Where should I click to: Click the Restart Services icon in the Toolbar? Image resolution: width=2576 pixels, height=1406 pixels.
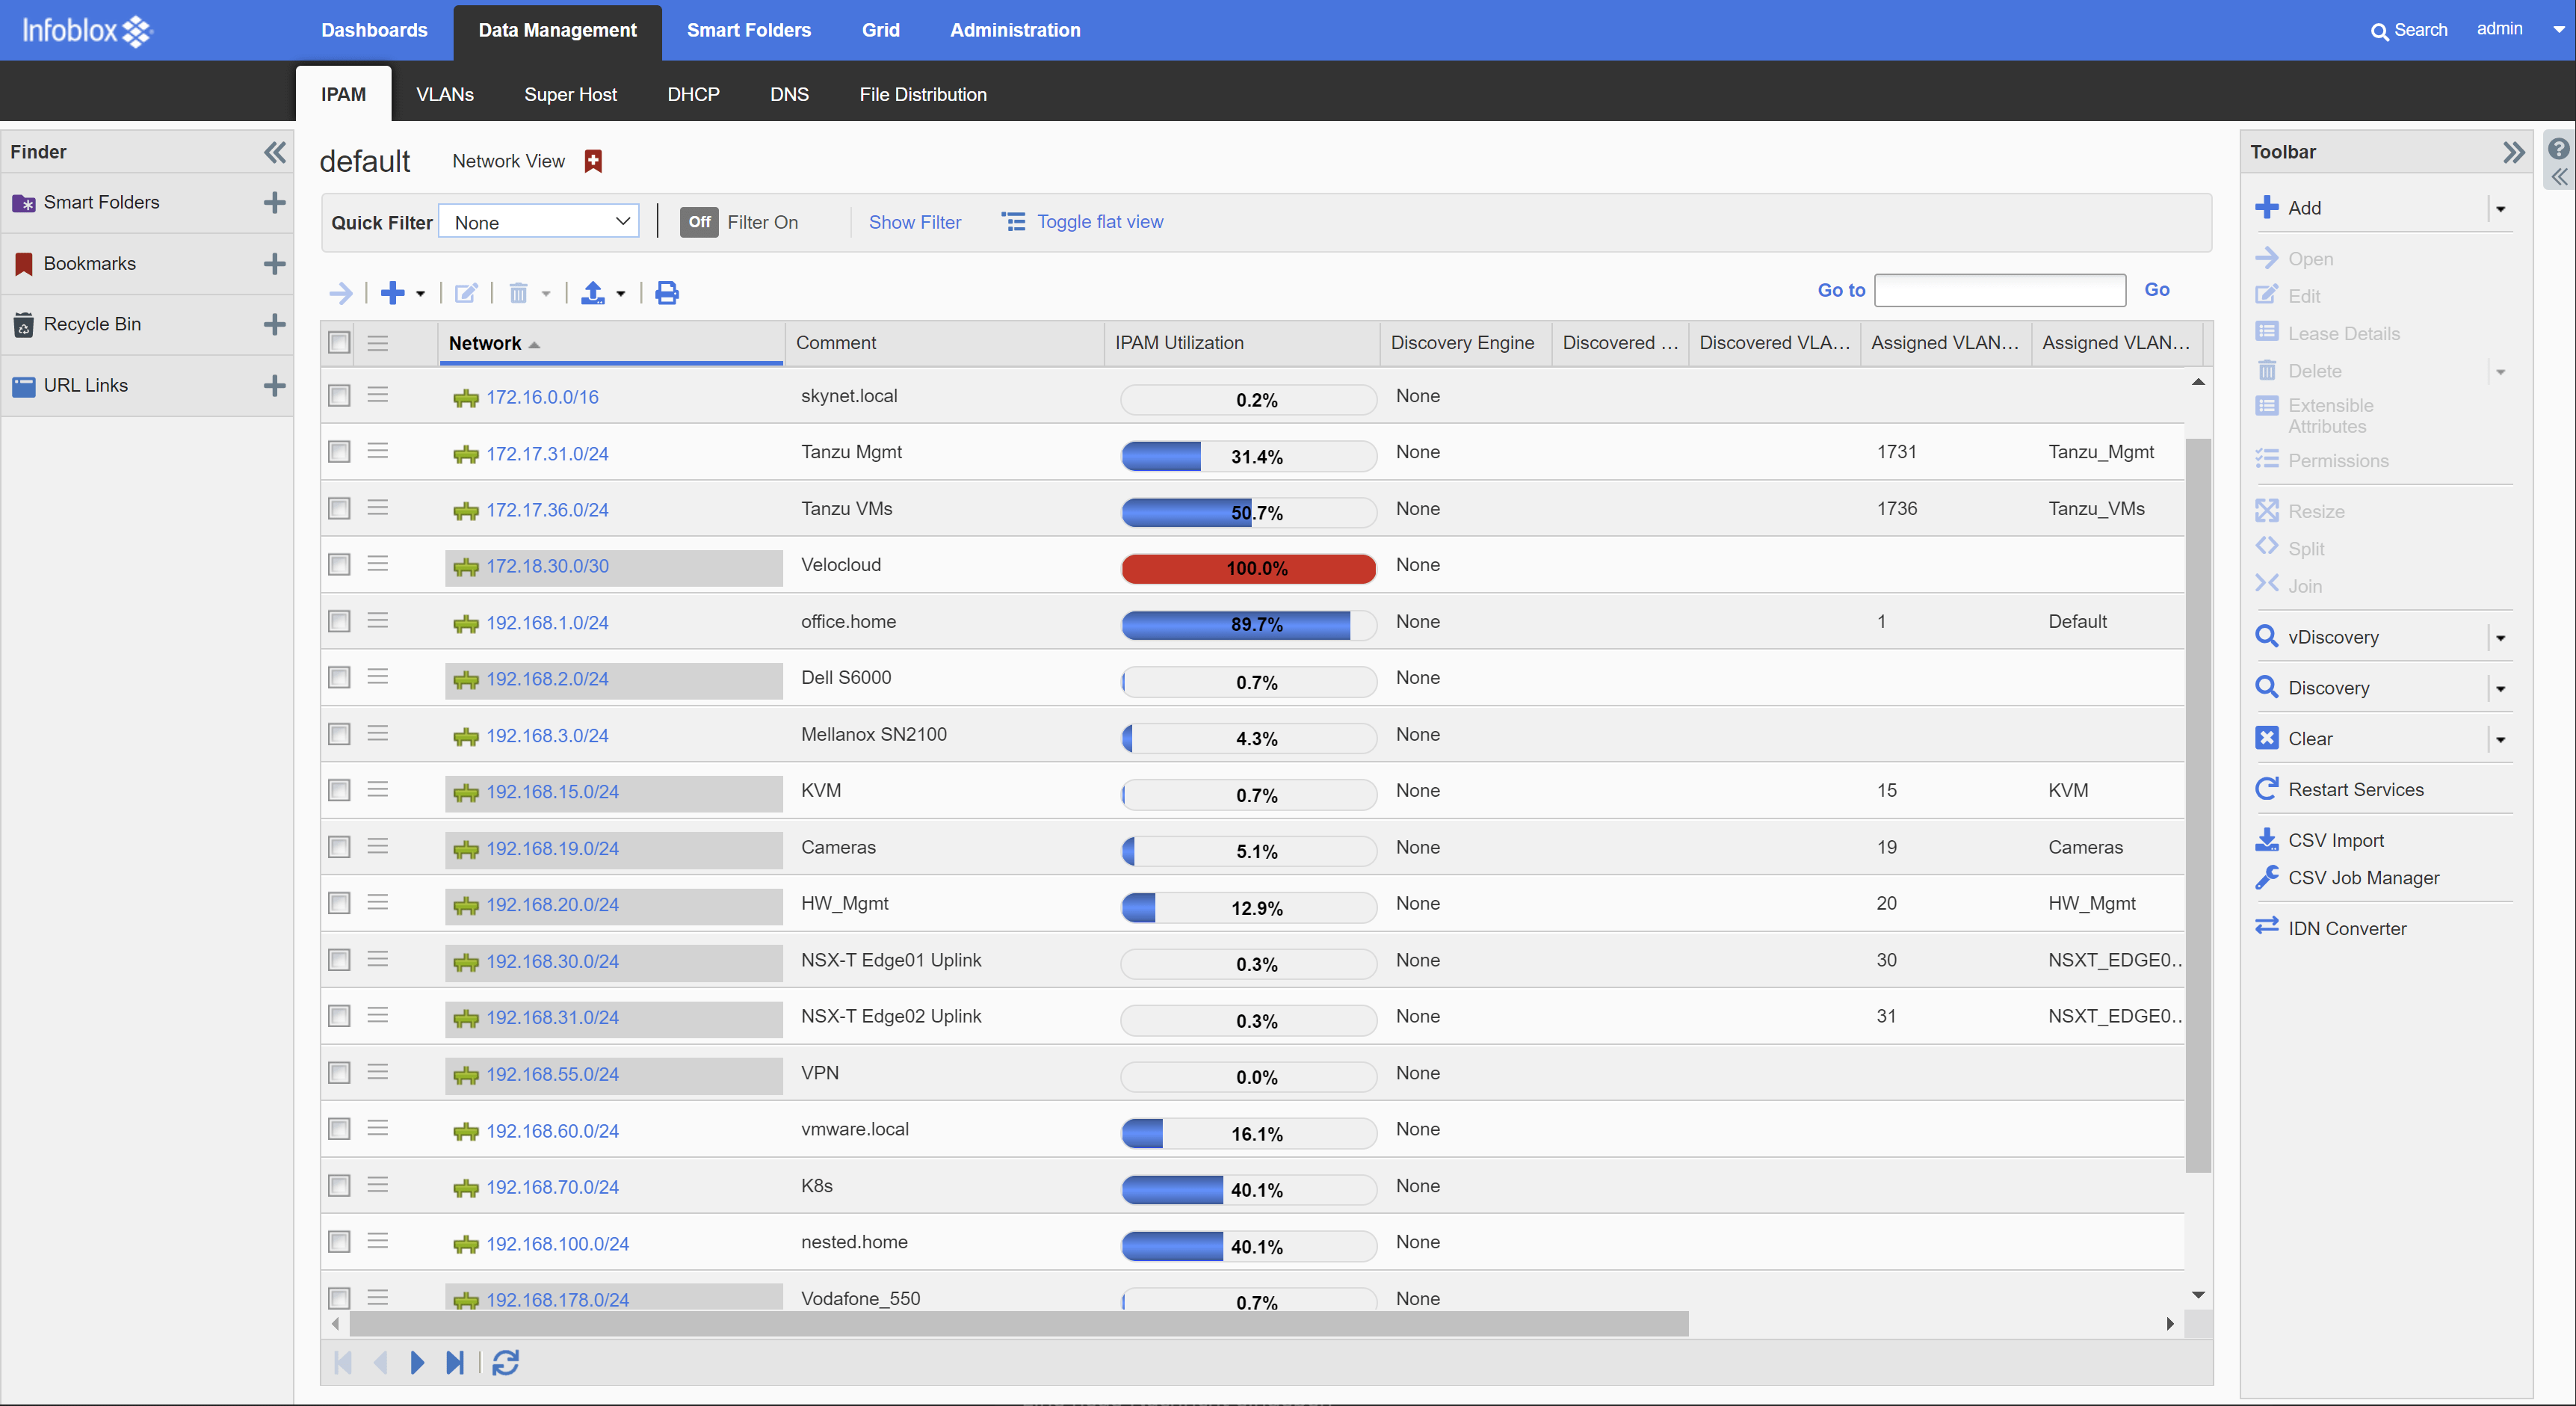point(2266,789)
